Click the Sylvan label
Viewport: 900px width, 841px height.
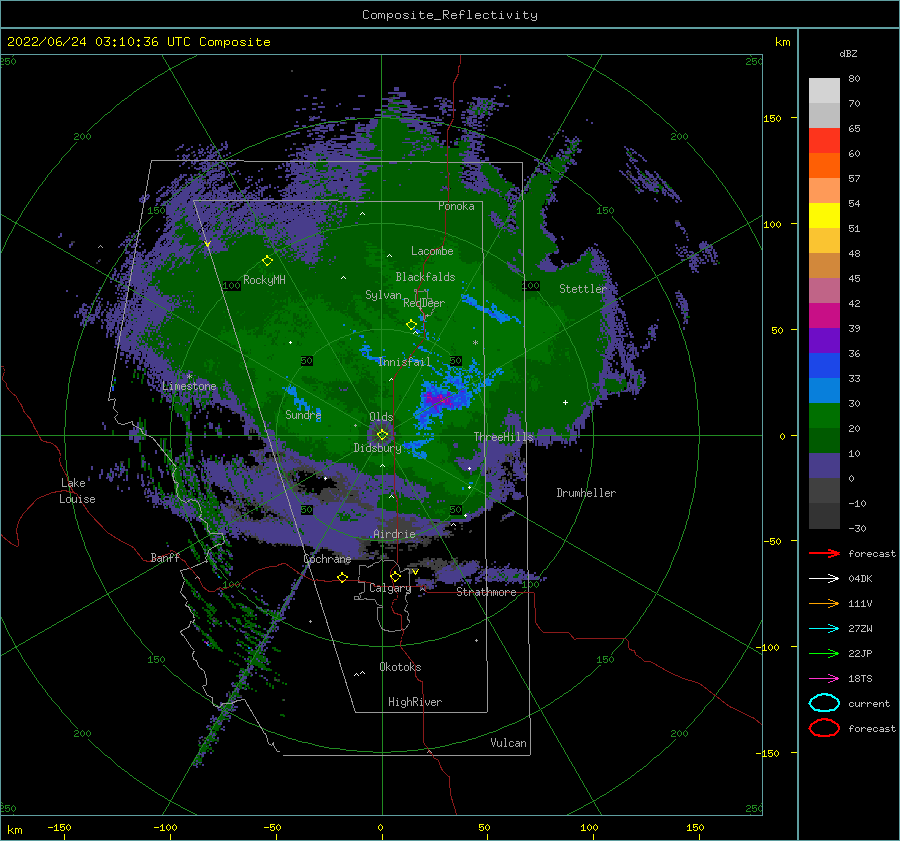[383, 295]
